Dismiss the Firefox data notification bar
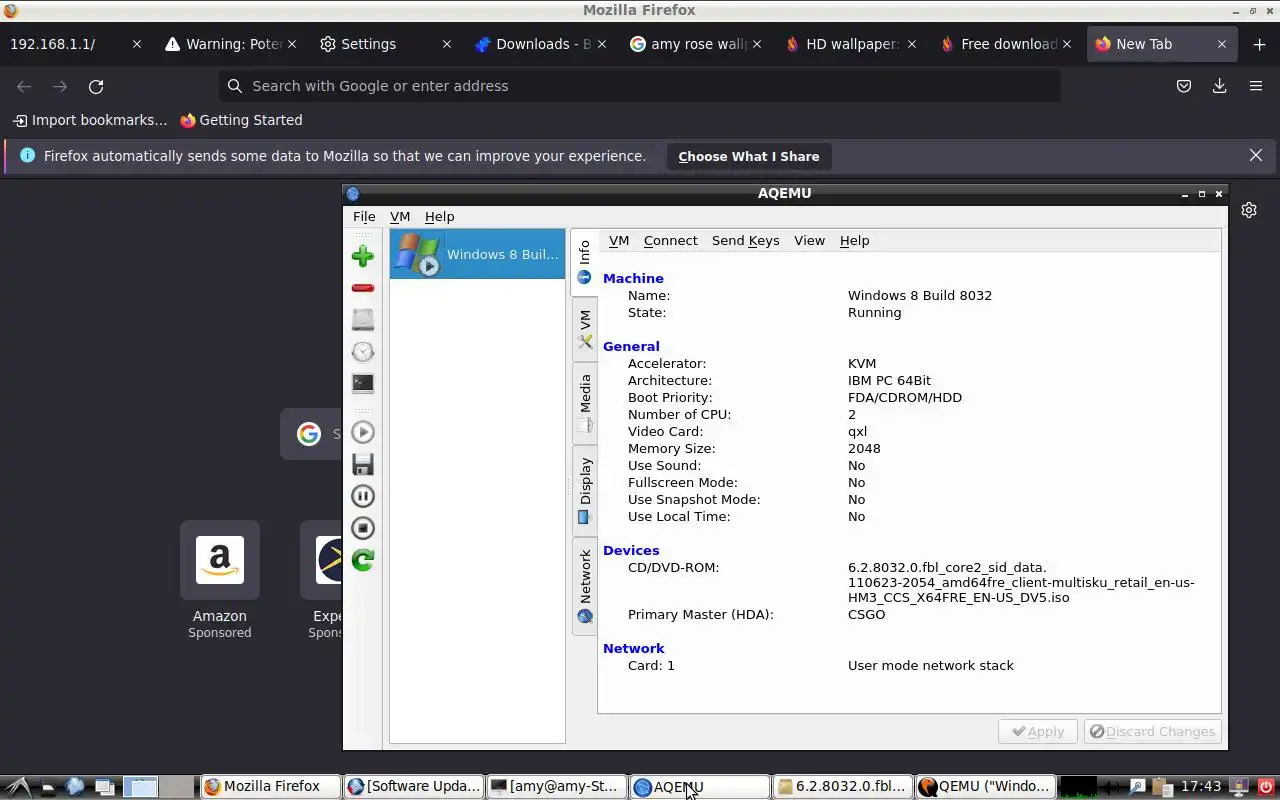The image size is (1280, 800). 1256,155
